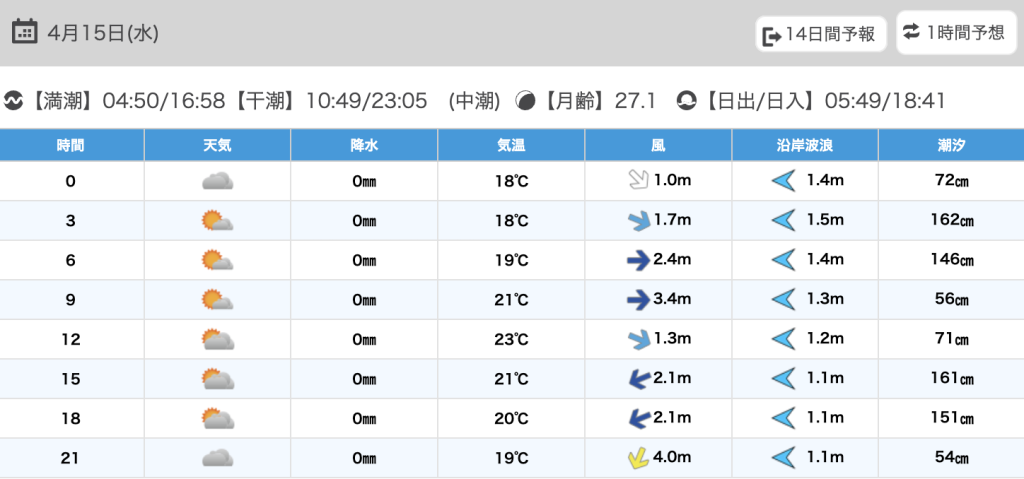Switch to 1時間予想 hourly view
Viewport: 1024px width, 479px height.
tap(953, 33)
